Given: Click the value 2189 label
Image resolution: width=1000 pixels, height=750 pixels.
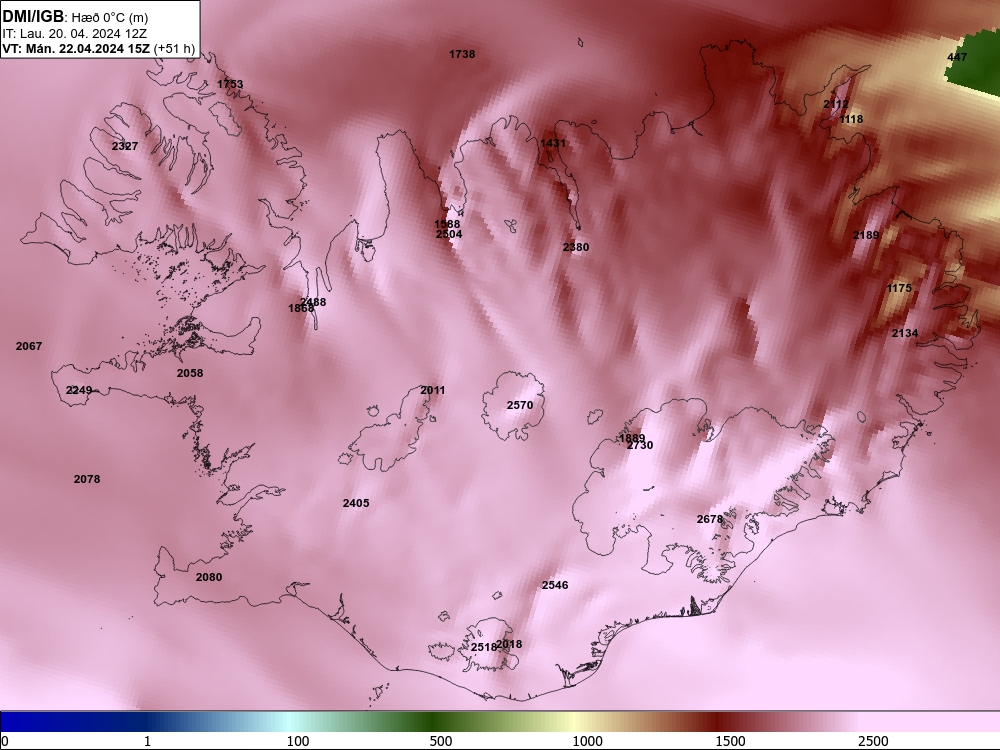Looking at the screenshot, I should click(866, 235).
